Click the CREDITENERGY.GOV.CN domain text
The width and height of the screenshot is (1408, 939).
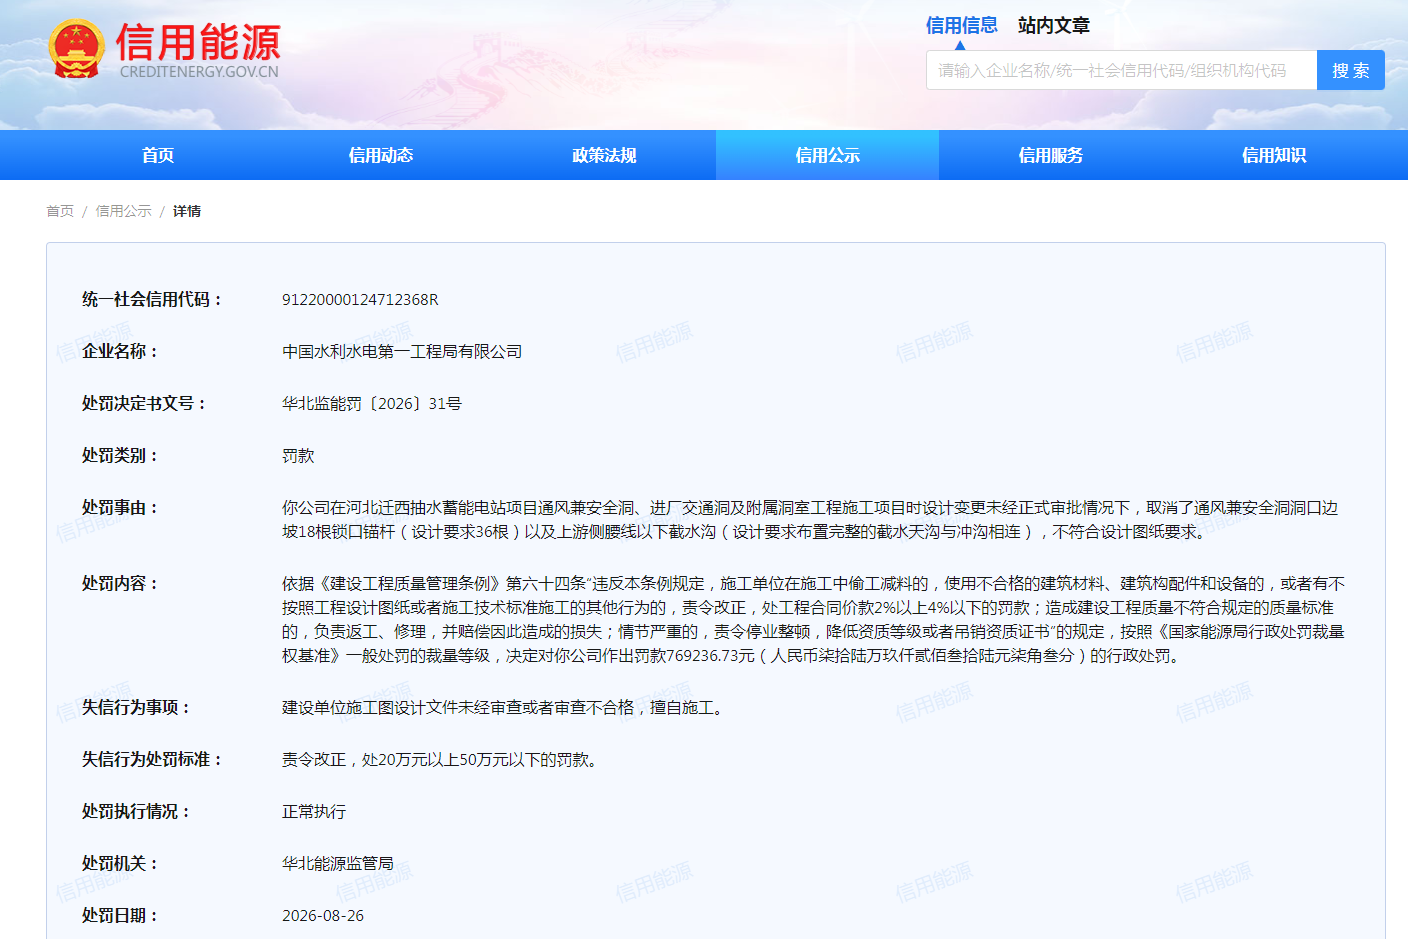(199, 72)
